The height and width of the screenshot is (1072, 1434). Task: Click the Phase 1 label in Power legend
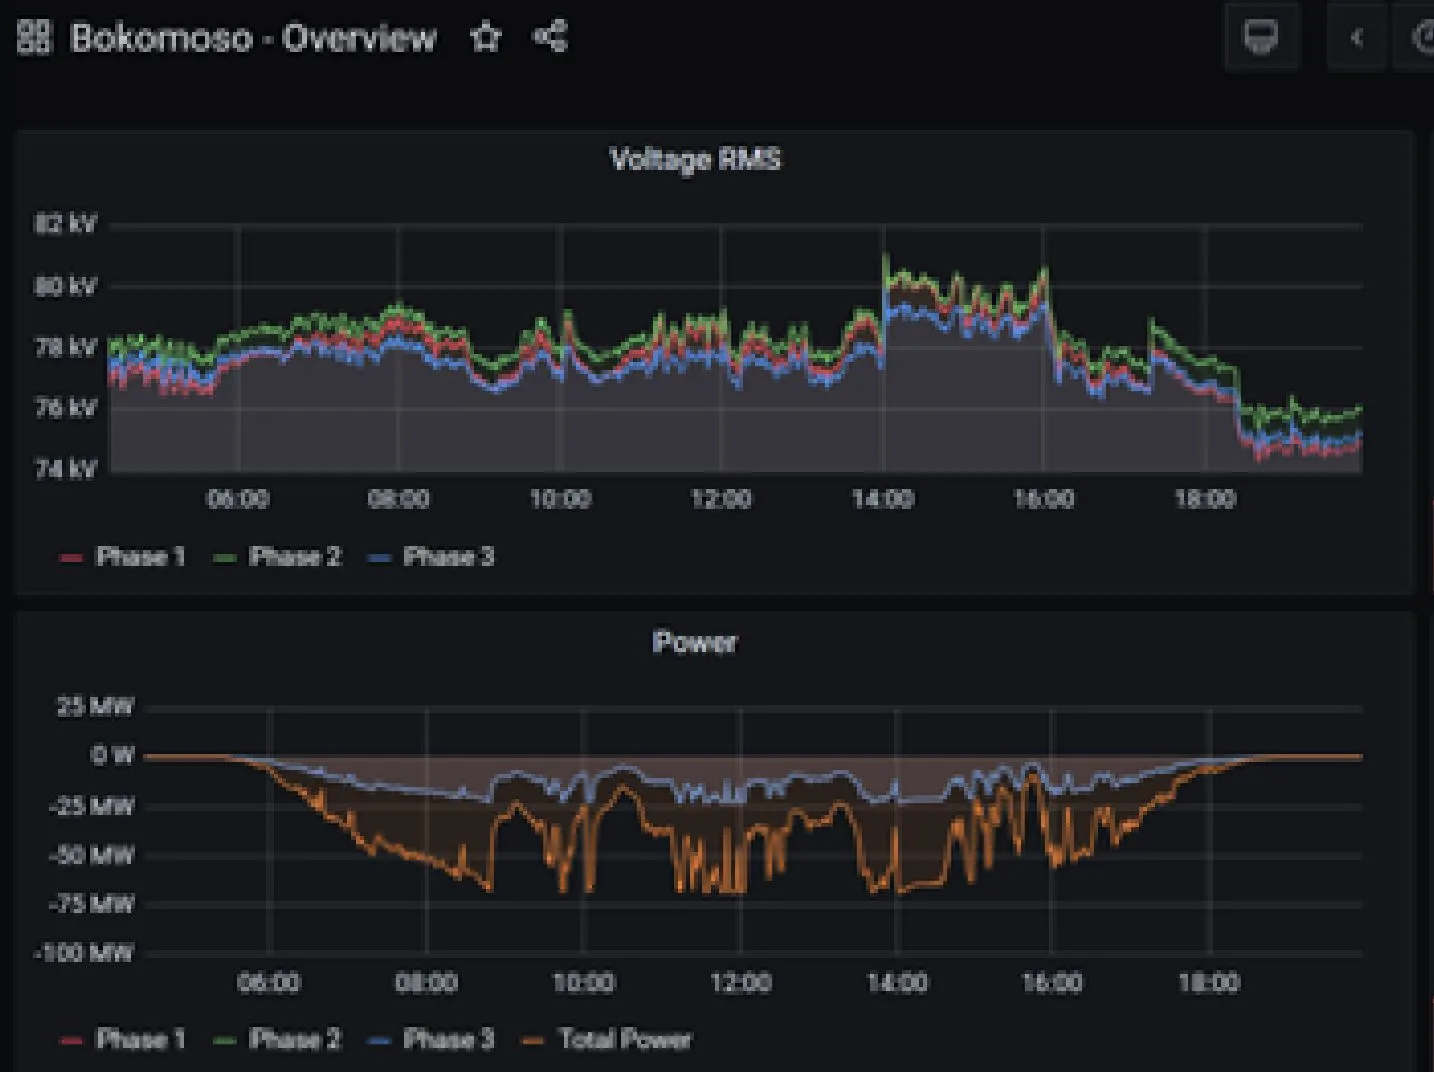140,1040
